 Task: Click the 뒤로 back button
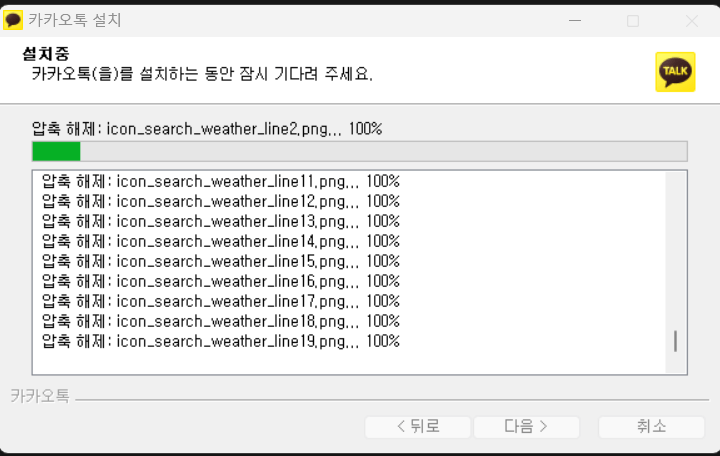click(x=418, y=427)
